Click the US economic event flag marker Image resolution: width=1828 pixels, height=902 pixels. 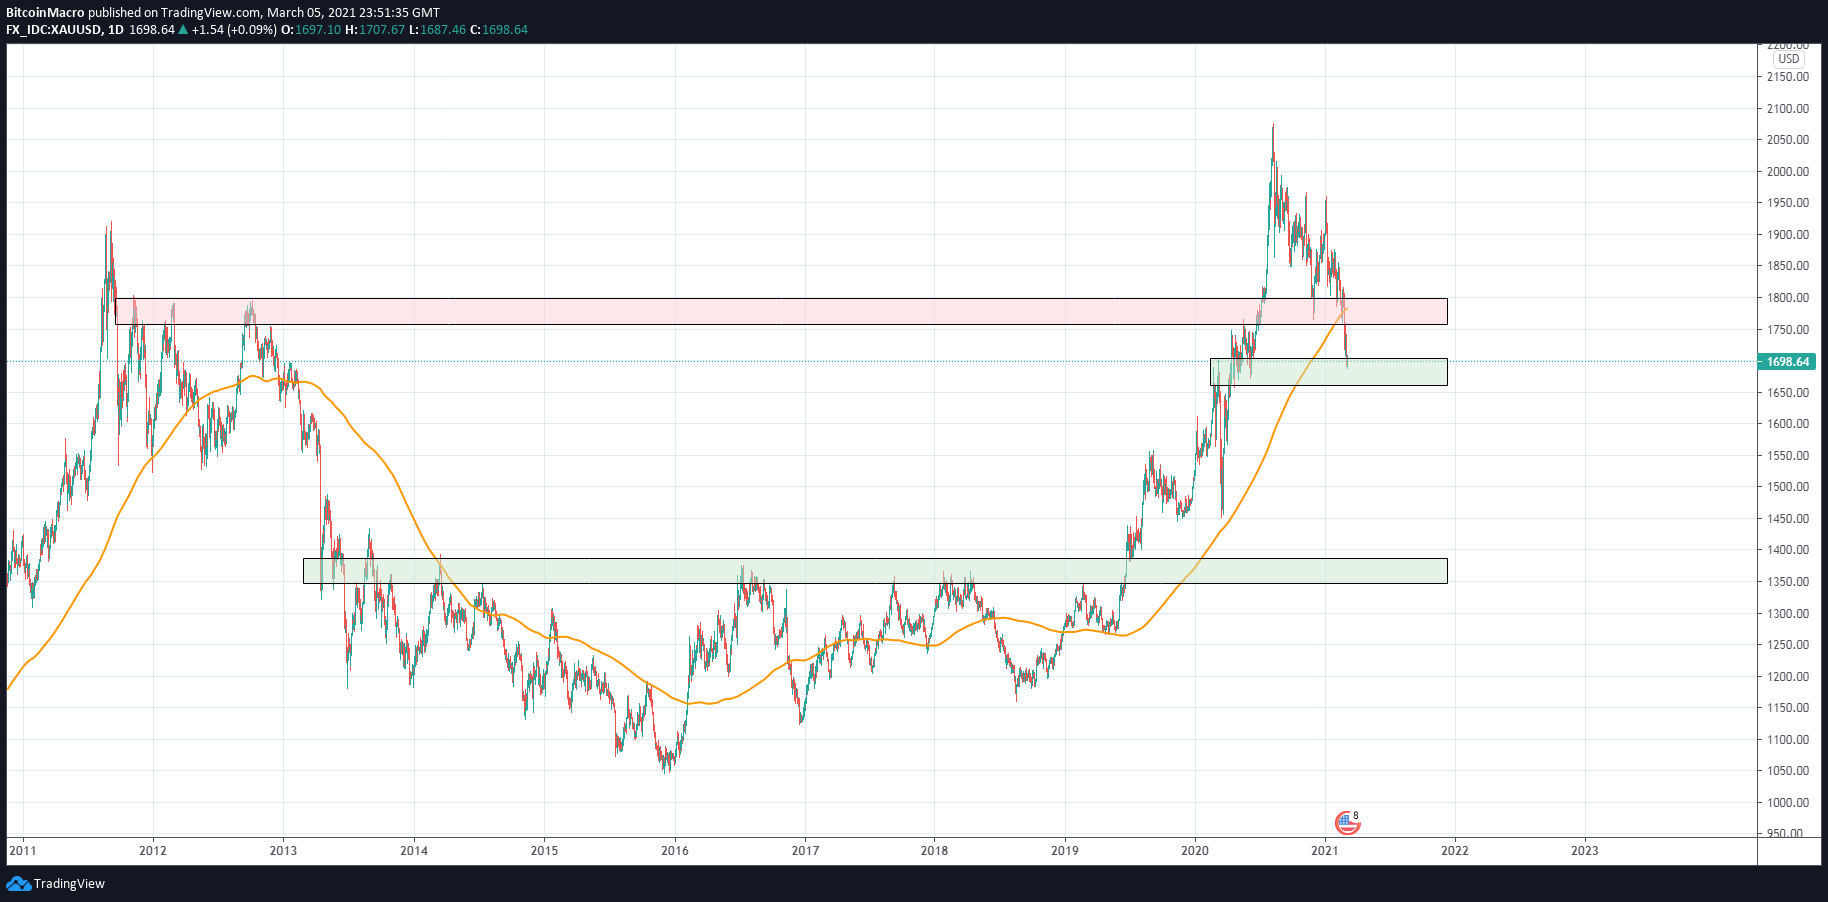pyautogui.click(x=1347, y=823)
